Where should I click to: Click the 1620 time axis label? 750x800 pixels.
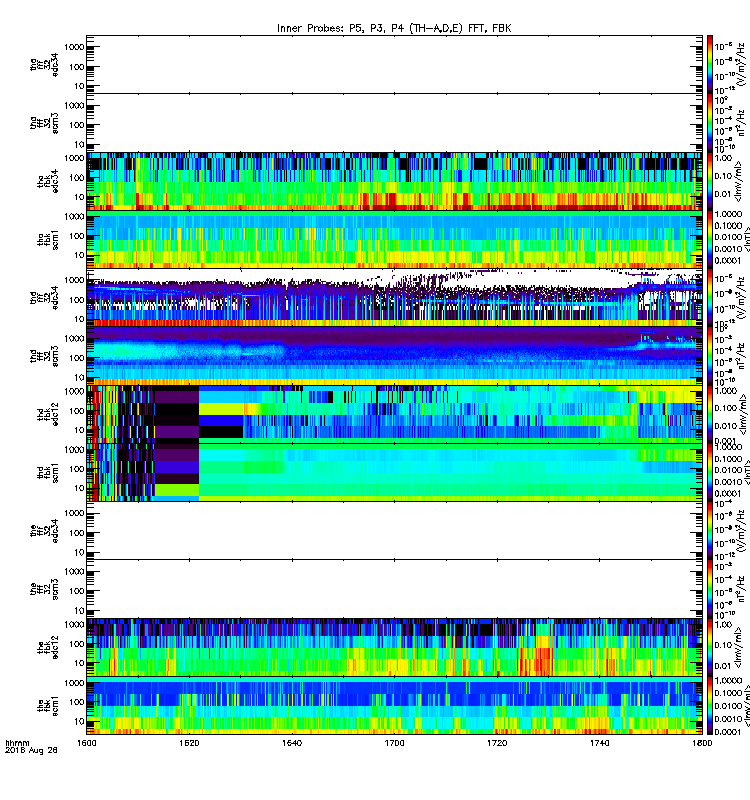(x=189, y=743)
